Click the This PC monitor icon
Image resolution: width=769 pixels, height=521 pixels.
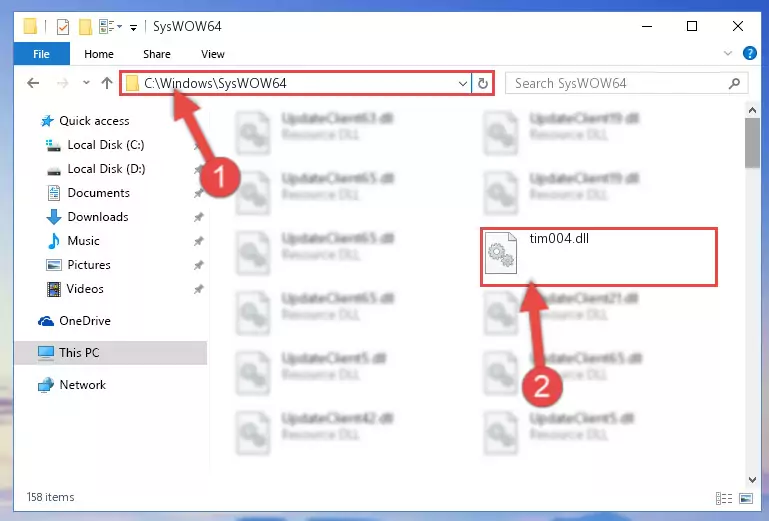(x=46, y=353)
